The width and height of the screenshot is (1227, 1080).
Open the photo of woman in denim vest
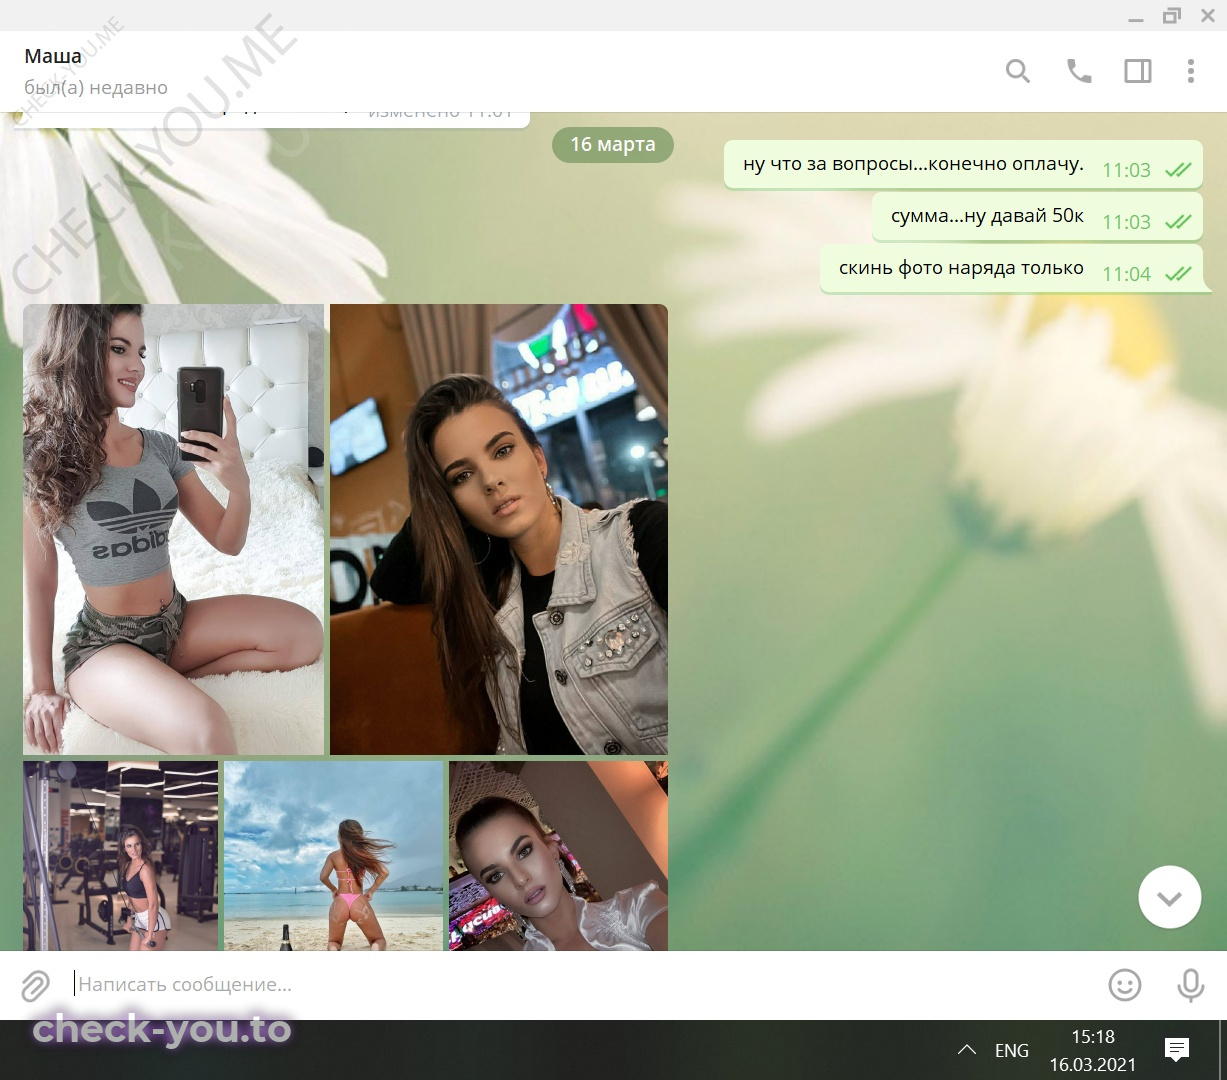(499, 529)
